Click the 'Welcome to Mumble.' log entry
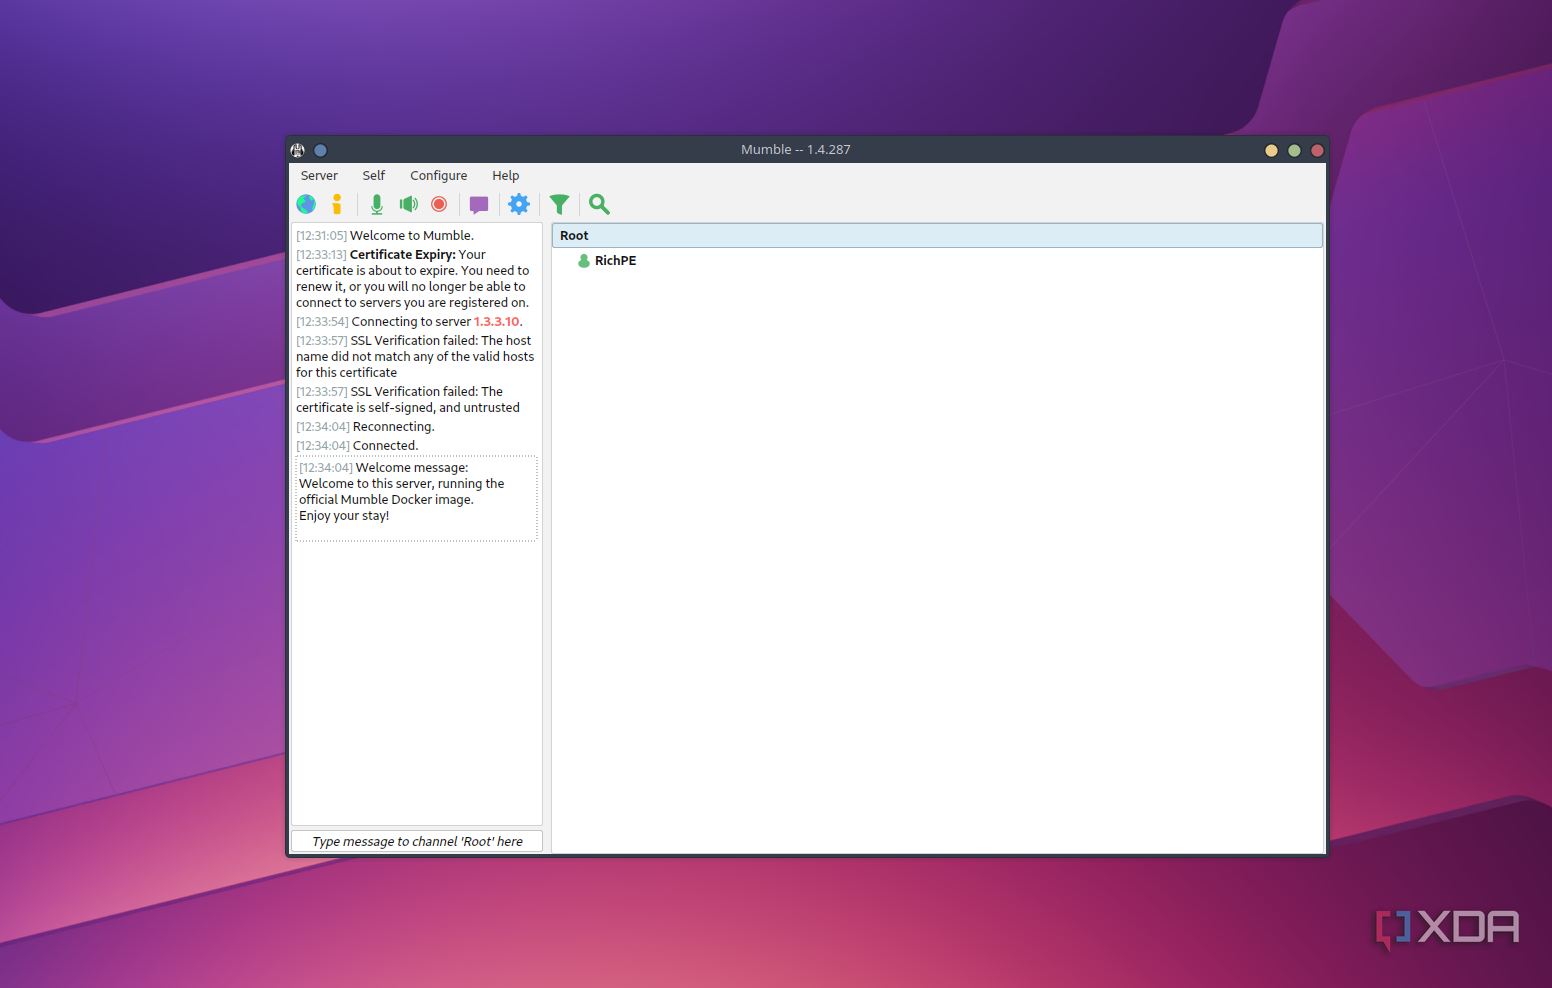The width and height of the screenshot is (1552, 988). pyautogui.click(x=411, y=236)
